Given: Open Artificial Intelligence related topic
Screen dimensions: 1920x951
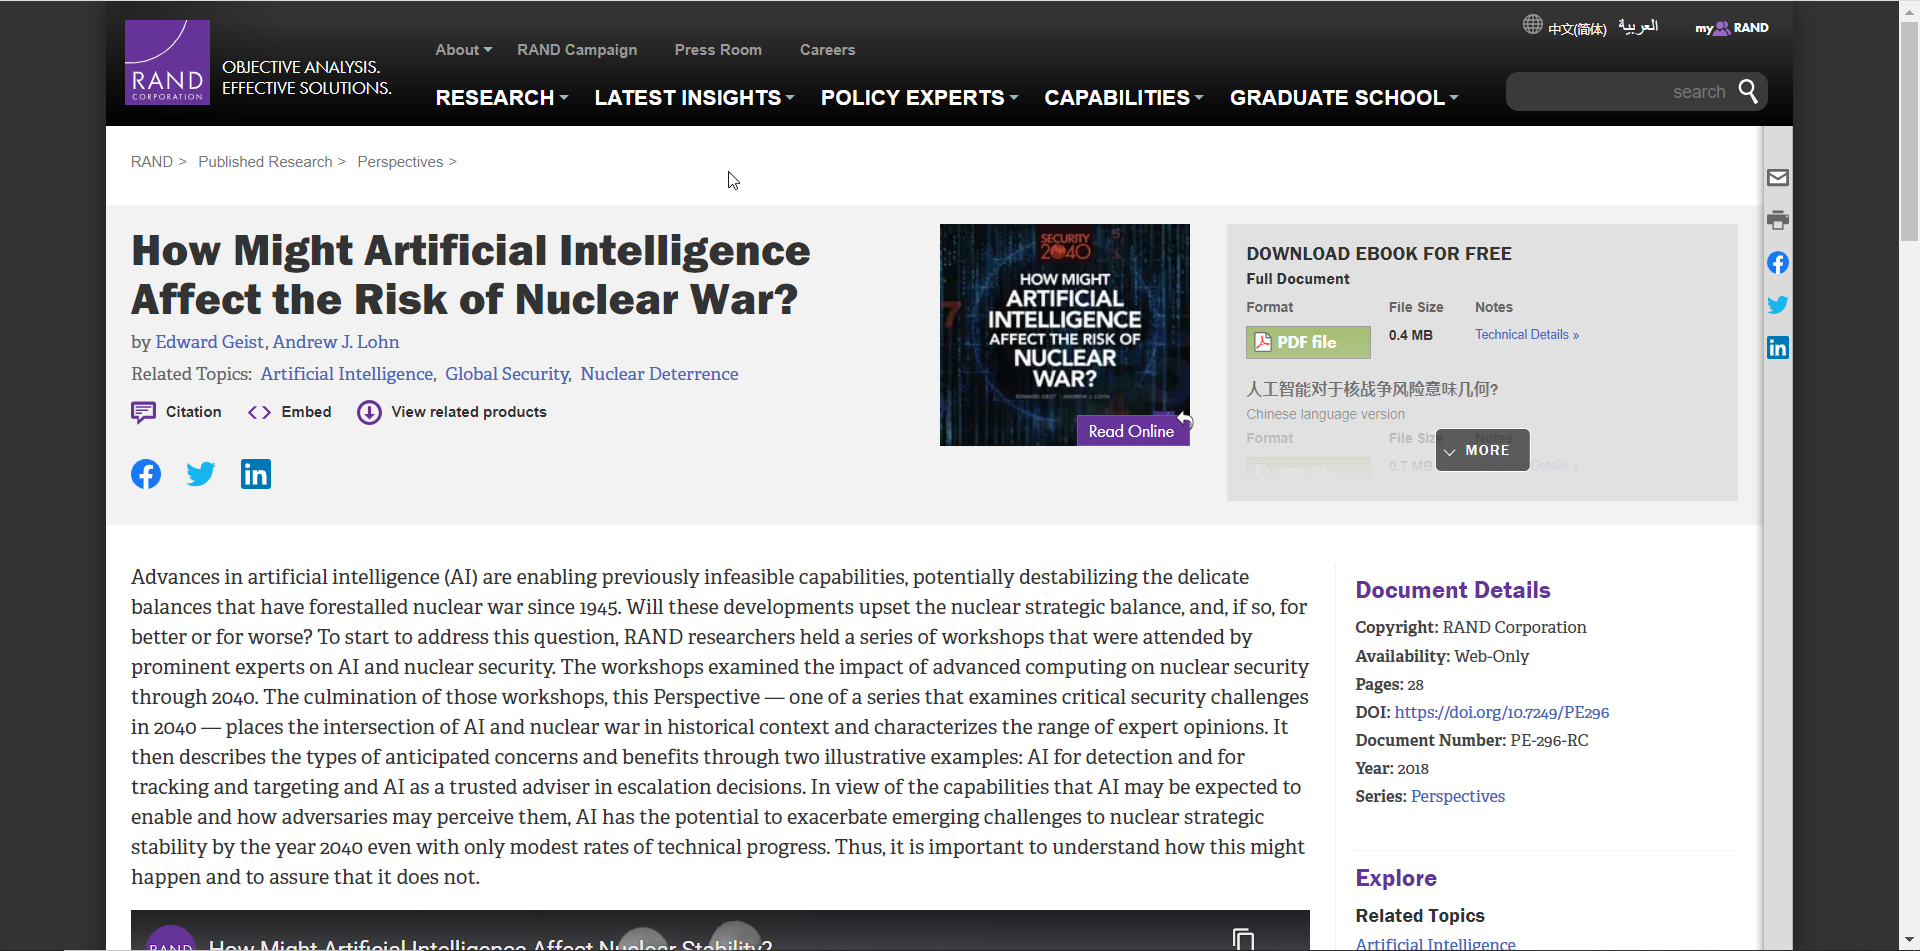Looking at the screenshot, I should [x=347, y=374].
